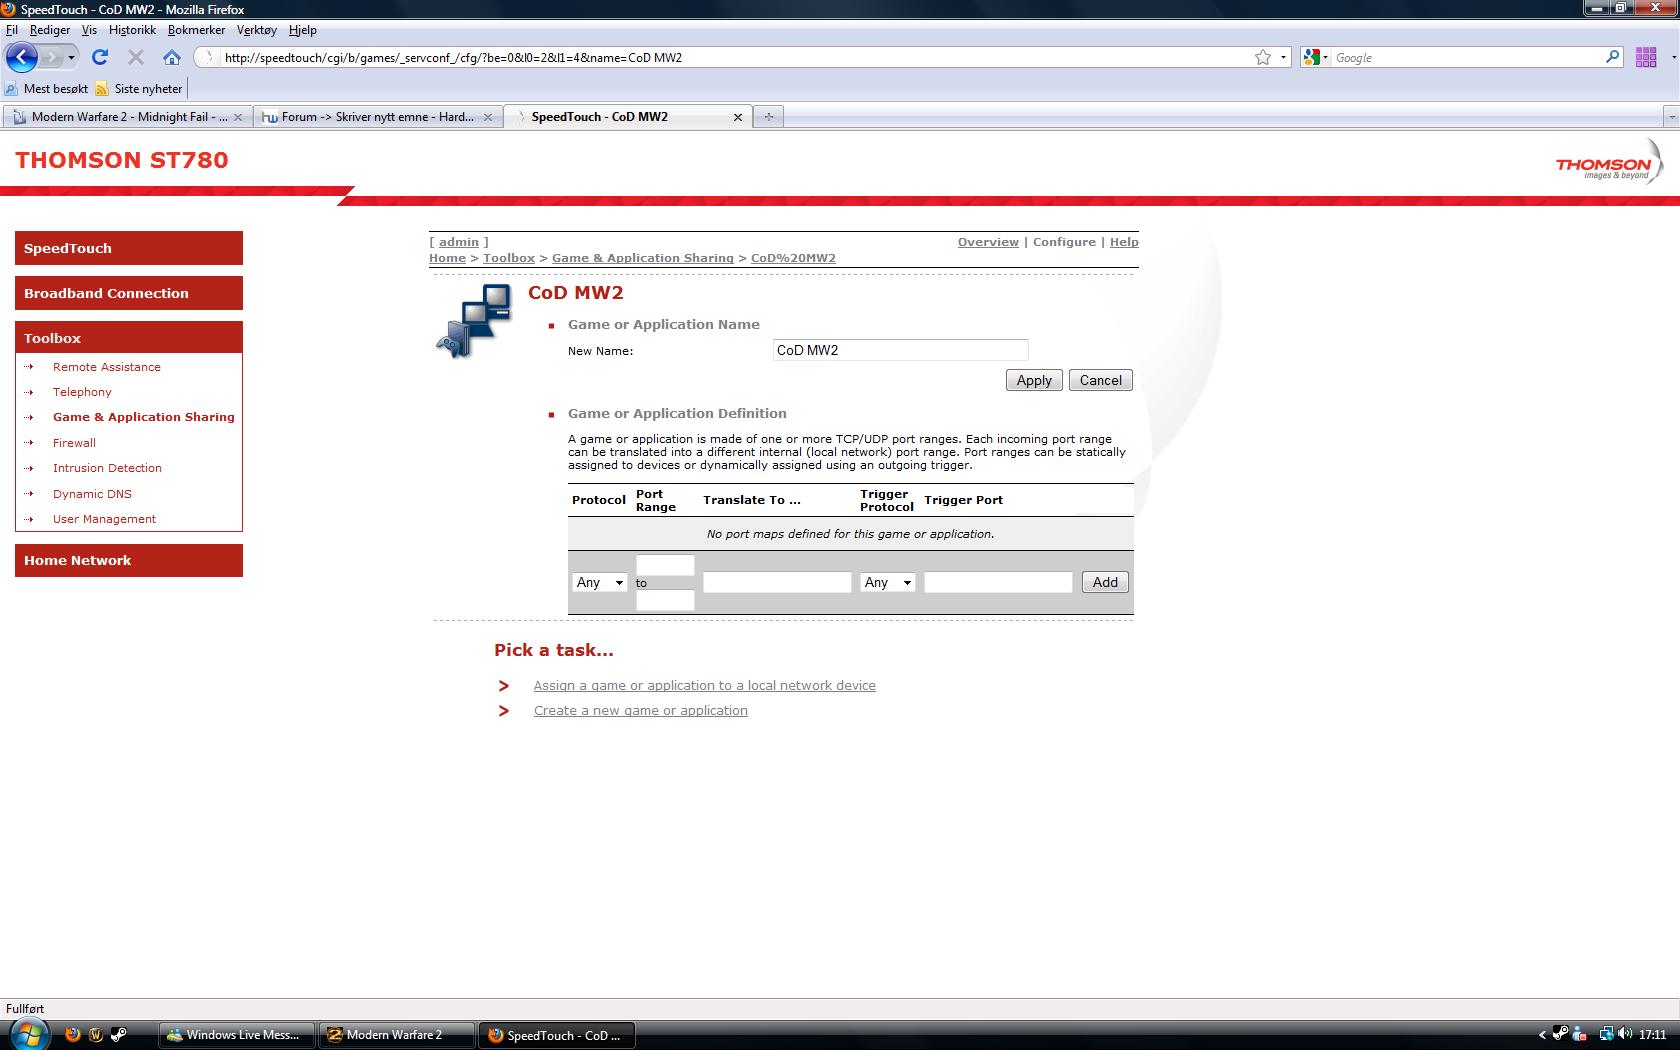
Task: Switch to Modern Warfare 2 - Midnight Fail tab
Action: pyautogui.click(x=126, y=117)
